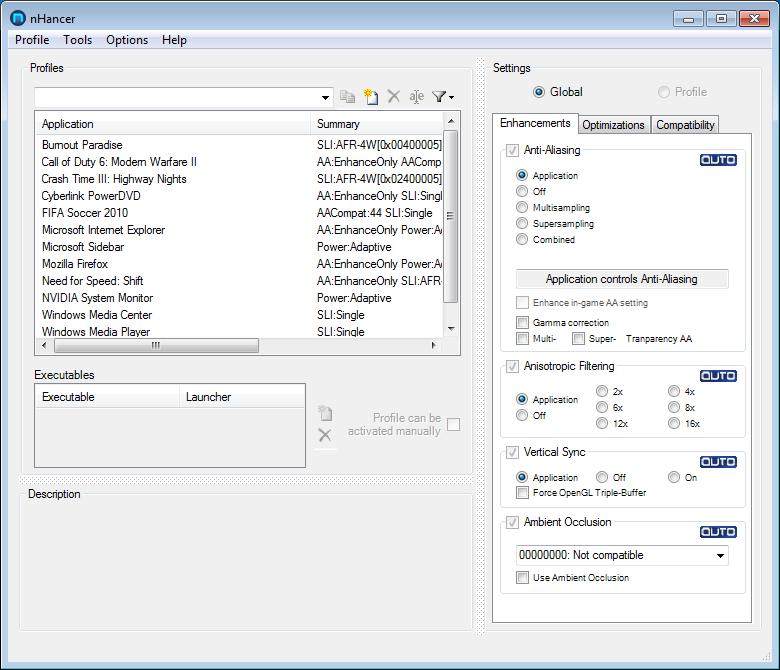Switch to the Optimizations tab
The image size is (780, 670).
(613, 125)
